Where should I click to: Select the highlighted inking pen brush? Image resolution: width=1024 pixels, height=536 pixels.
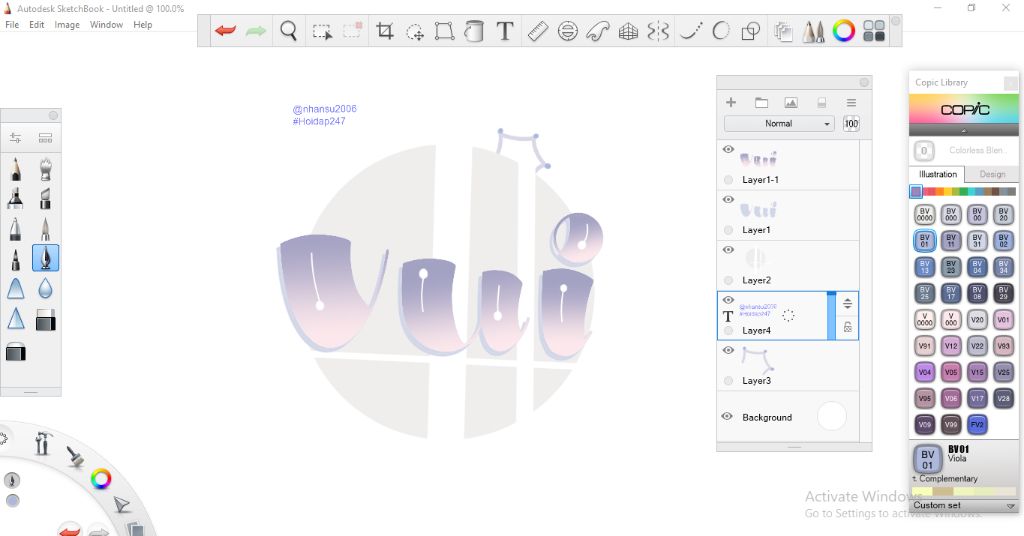click(x=45, y=258)
